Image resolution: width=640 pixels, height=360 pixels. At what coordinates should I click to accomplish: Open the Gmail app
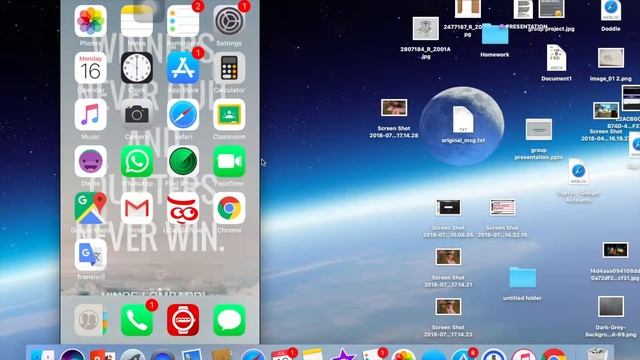137,208
